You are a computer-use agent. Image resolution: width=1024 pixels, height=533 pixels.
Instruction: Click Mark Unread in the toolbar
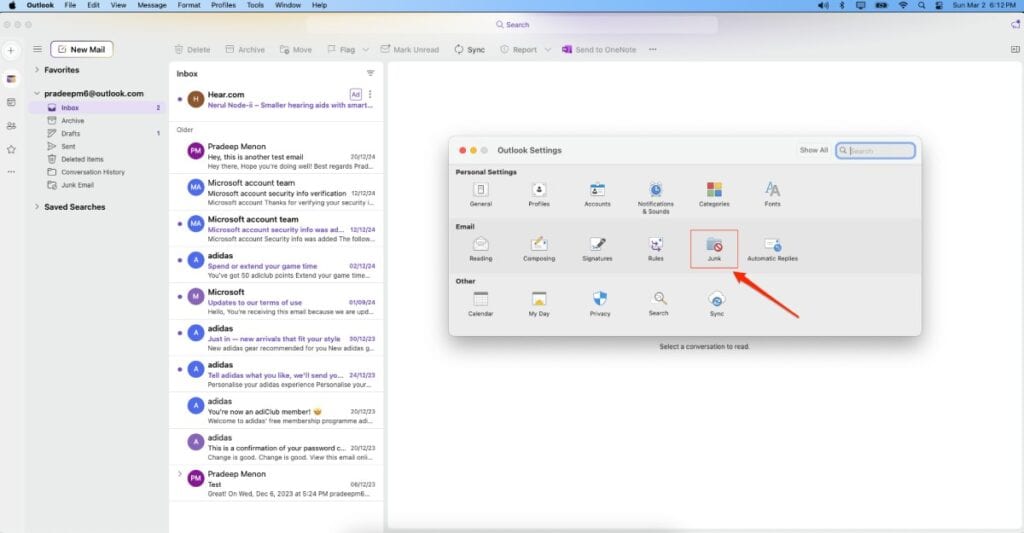tap(410, 50)
